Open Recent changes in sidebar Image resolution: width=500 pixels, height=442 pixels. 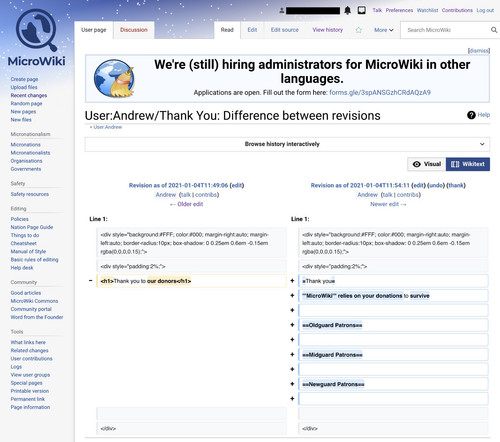click(x=29, y=95)
